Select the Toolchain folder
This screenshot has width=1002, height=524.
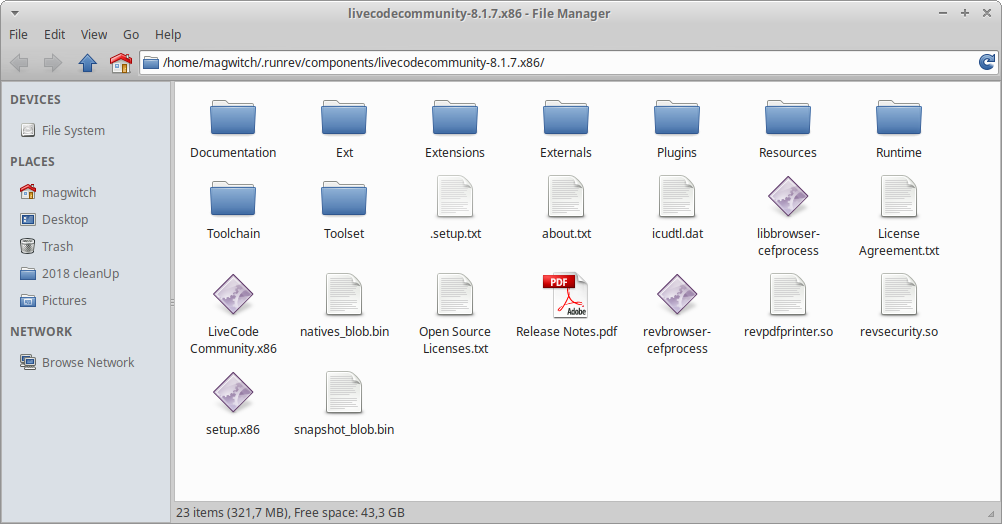(x=233, y=197)
